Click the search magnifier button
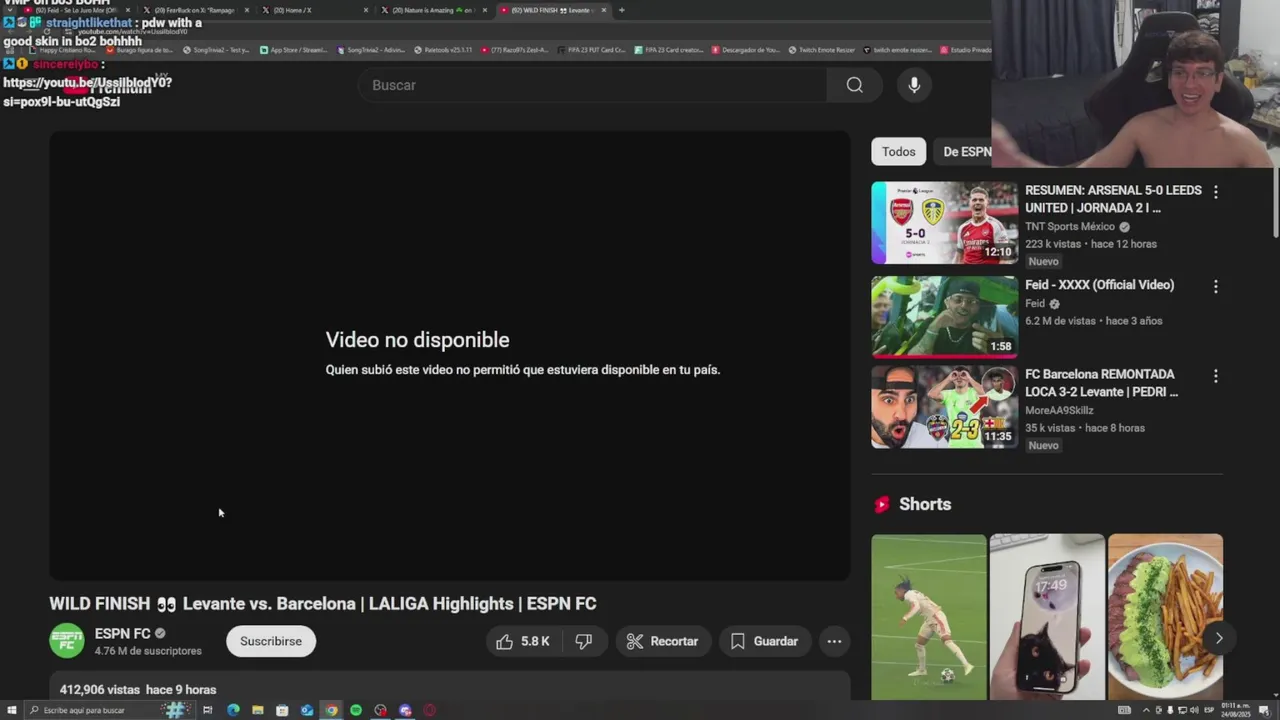The width and height of the screenshot is (1280, 720). (854, 85)
